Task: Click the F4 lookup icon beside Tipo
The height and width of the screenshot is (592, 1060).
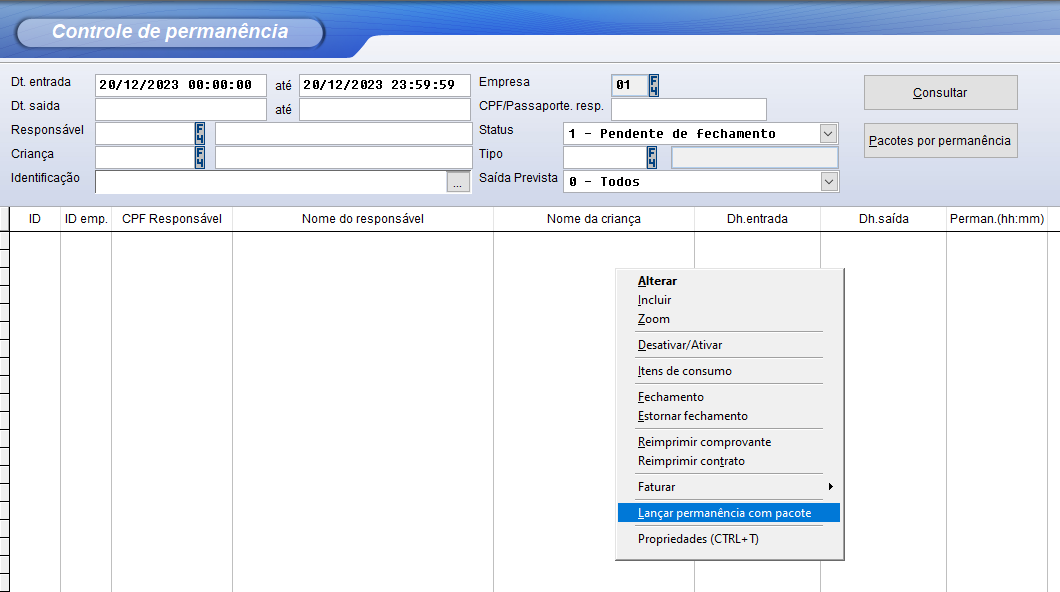Action: pos(652,157)
